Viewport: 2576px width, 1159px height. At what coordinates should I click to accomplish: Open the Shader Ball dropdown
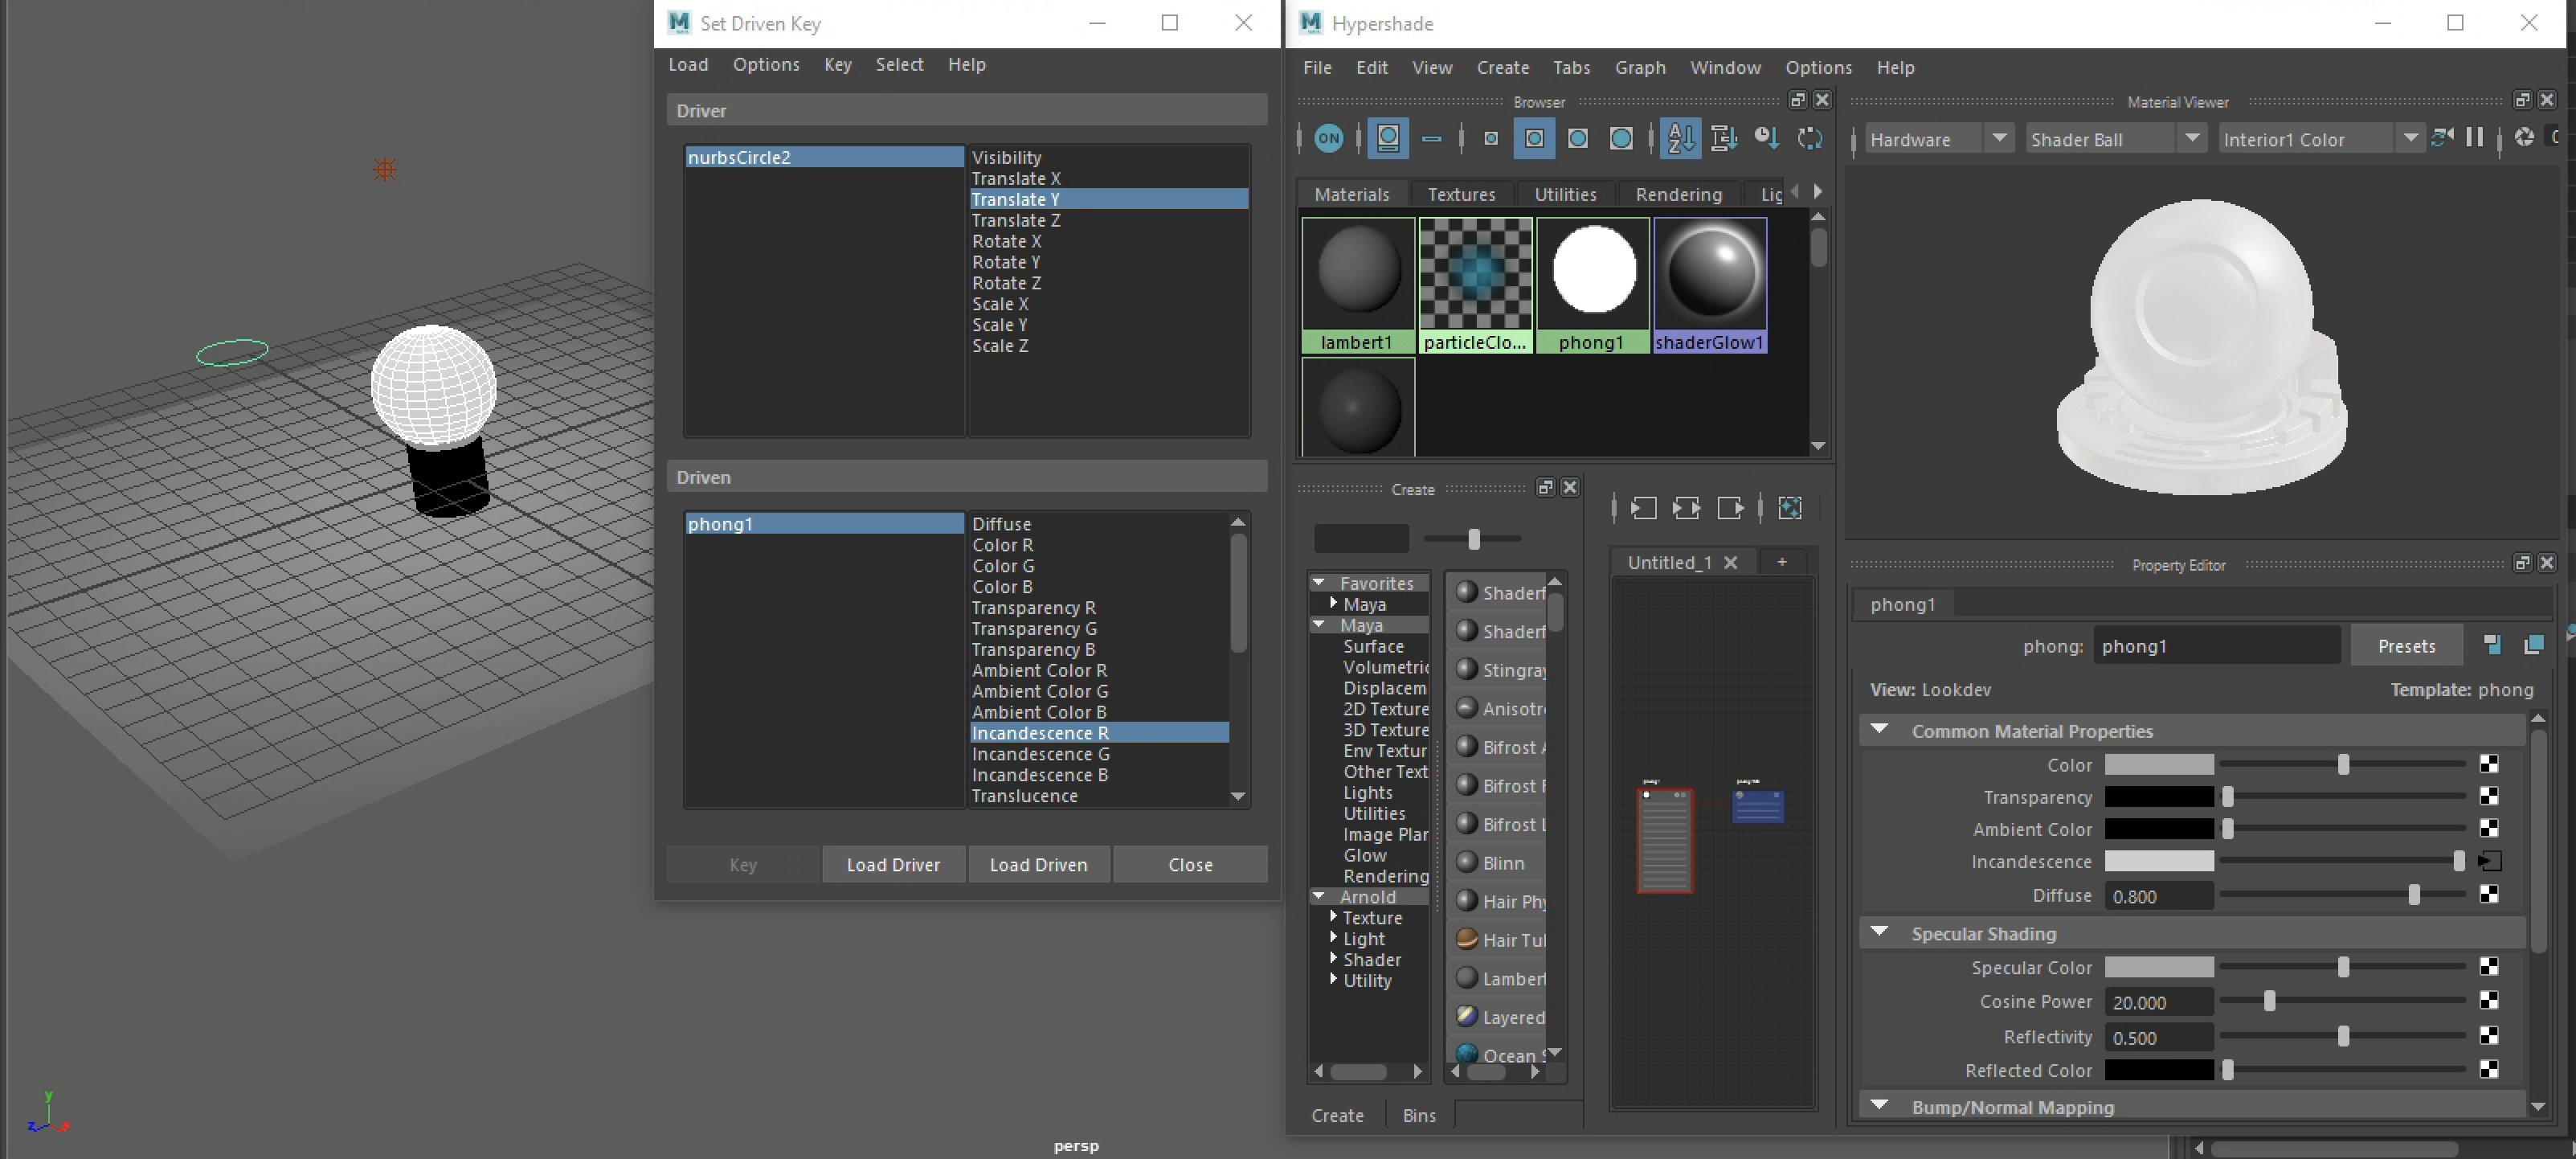tap(2192, 139)
